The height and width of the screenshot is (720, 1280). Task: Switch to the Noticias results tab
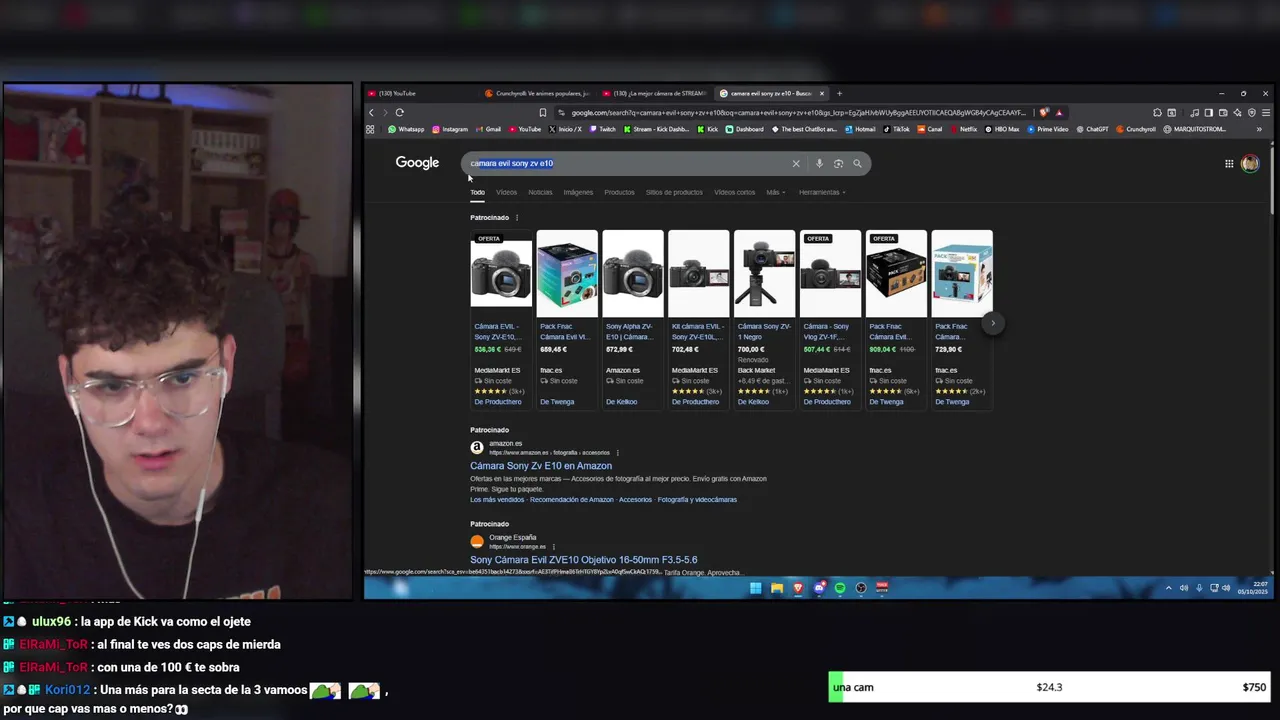pos(540,192)
